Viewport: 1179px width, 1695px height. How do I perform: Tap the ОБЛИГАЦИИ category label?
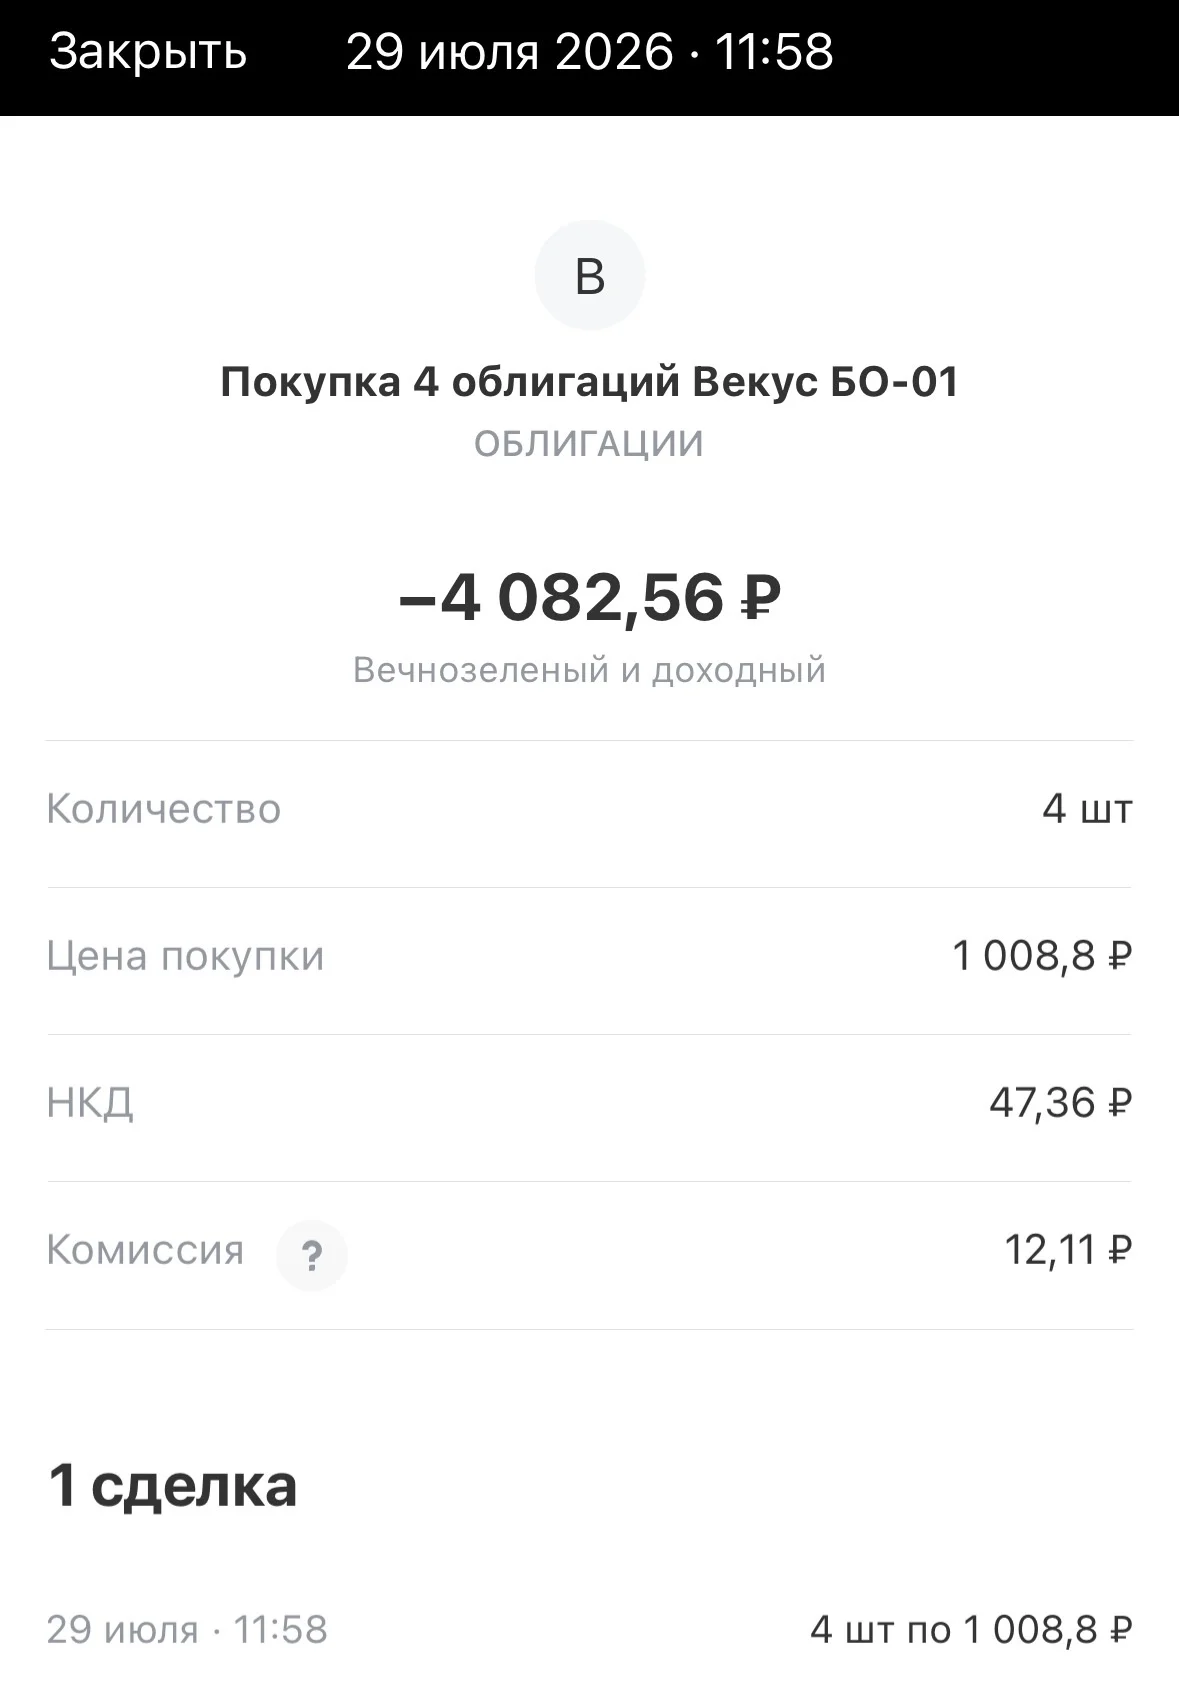coord(589,444)
